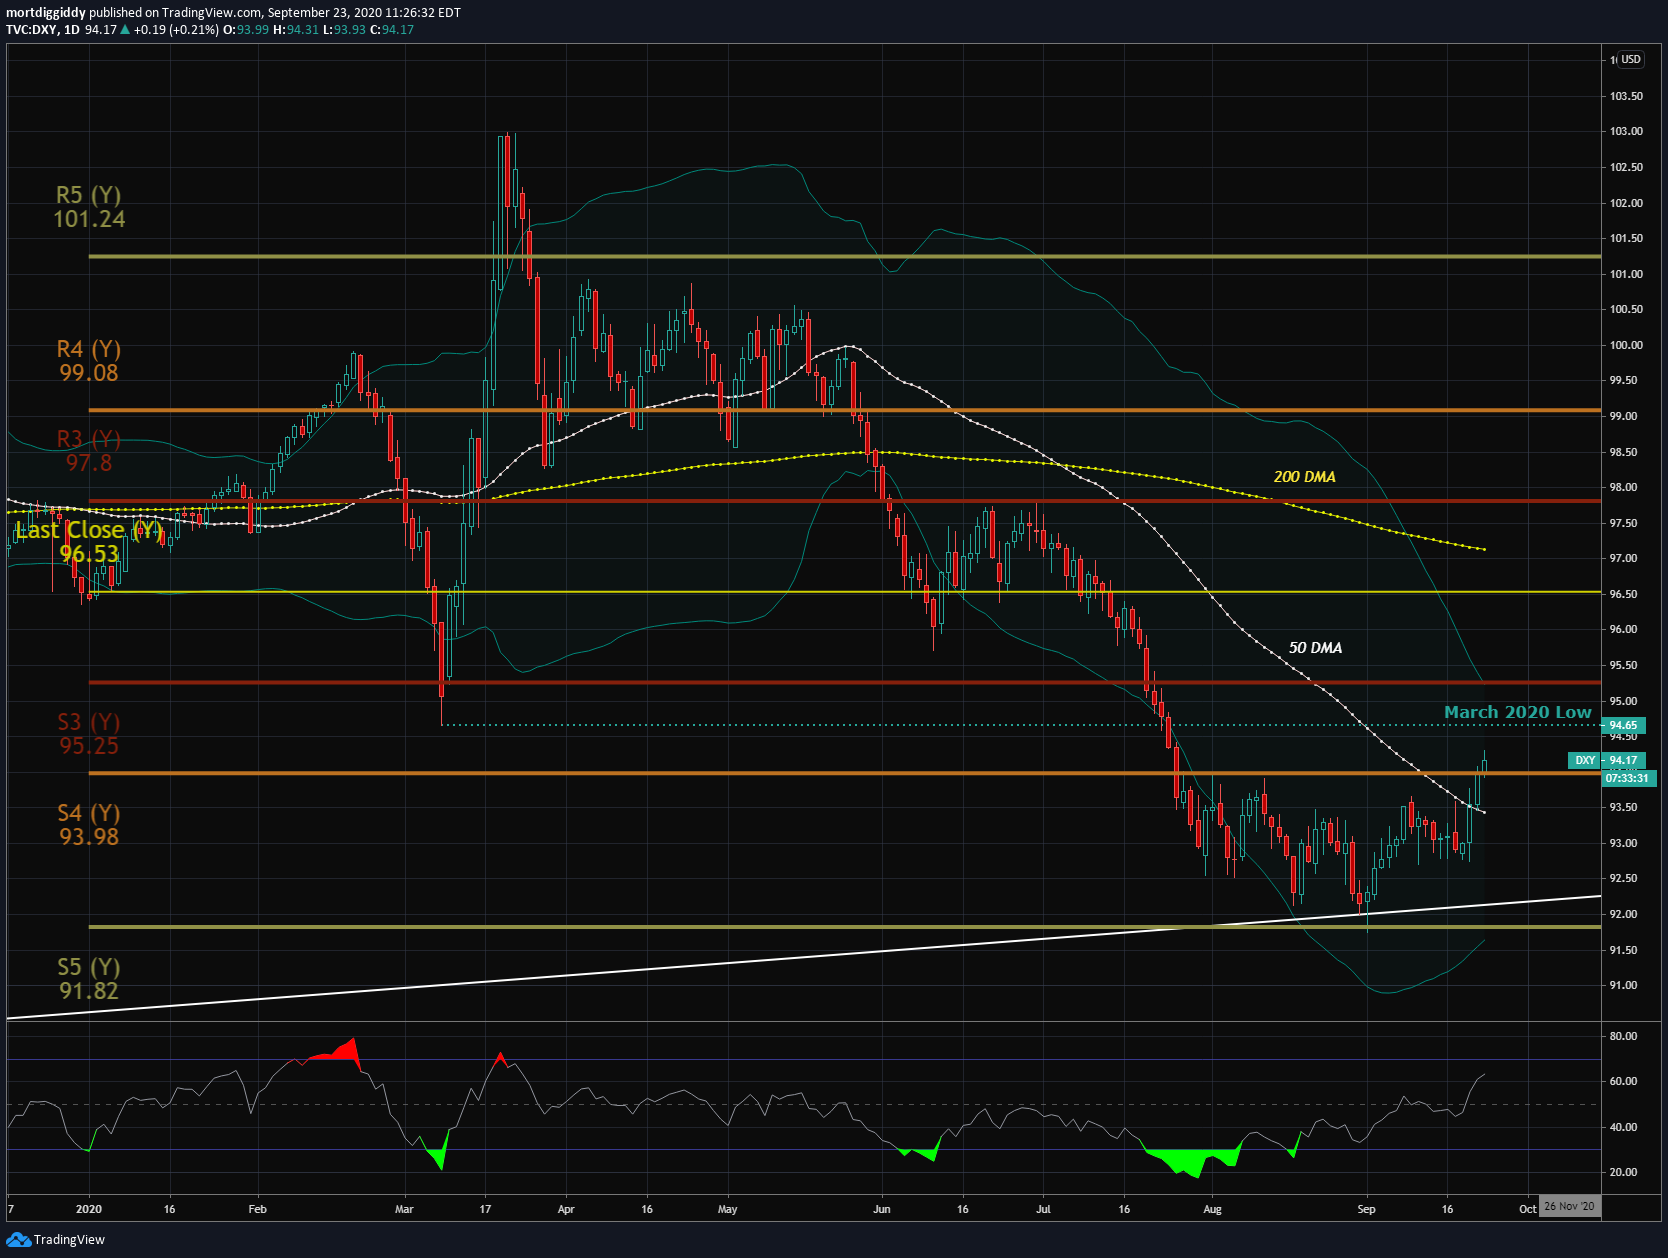Select the S5 (Y) 91.82 pivot label
The image size is (1668, 1258).
89,979
